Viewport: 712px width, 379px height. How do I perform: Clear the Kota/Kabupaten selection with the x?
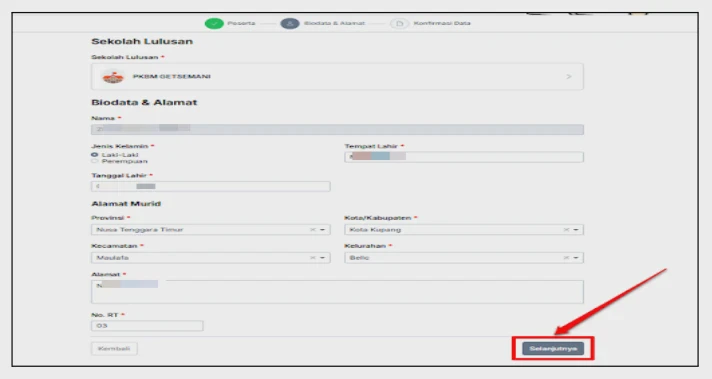click(566, 230)
